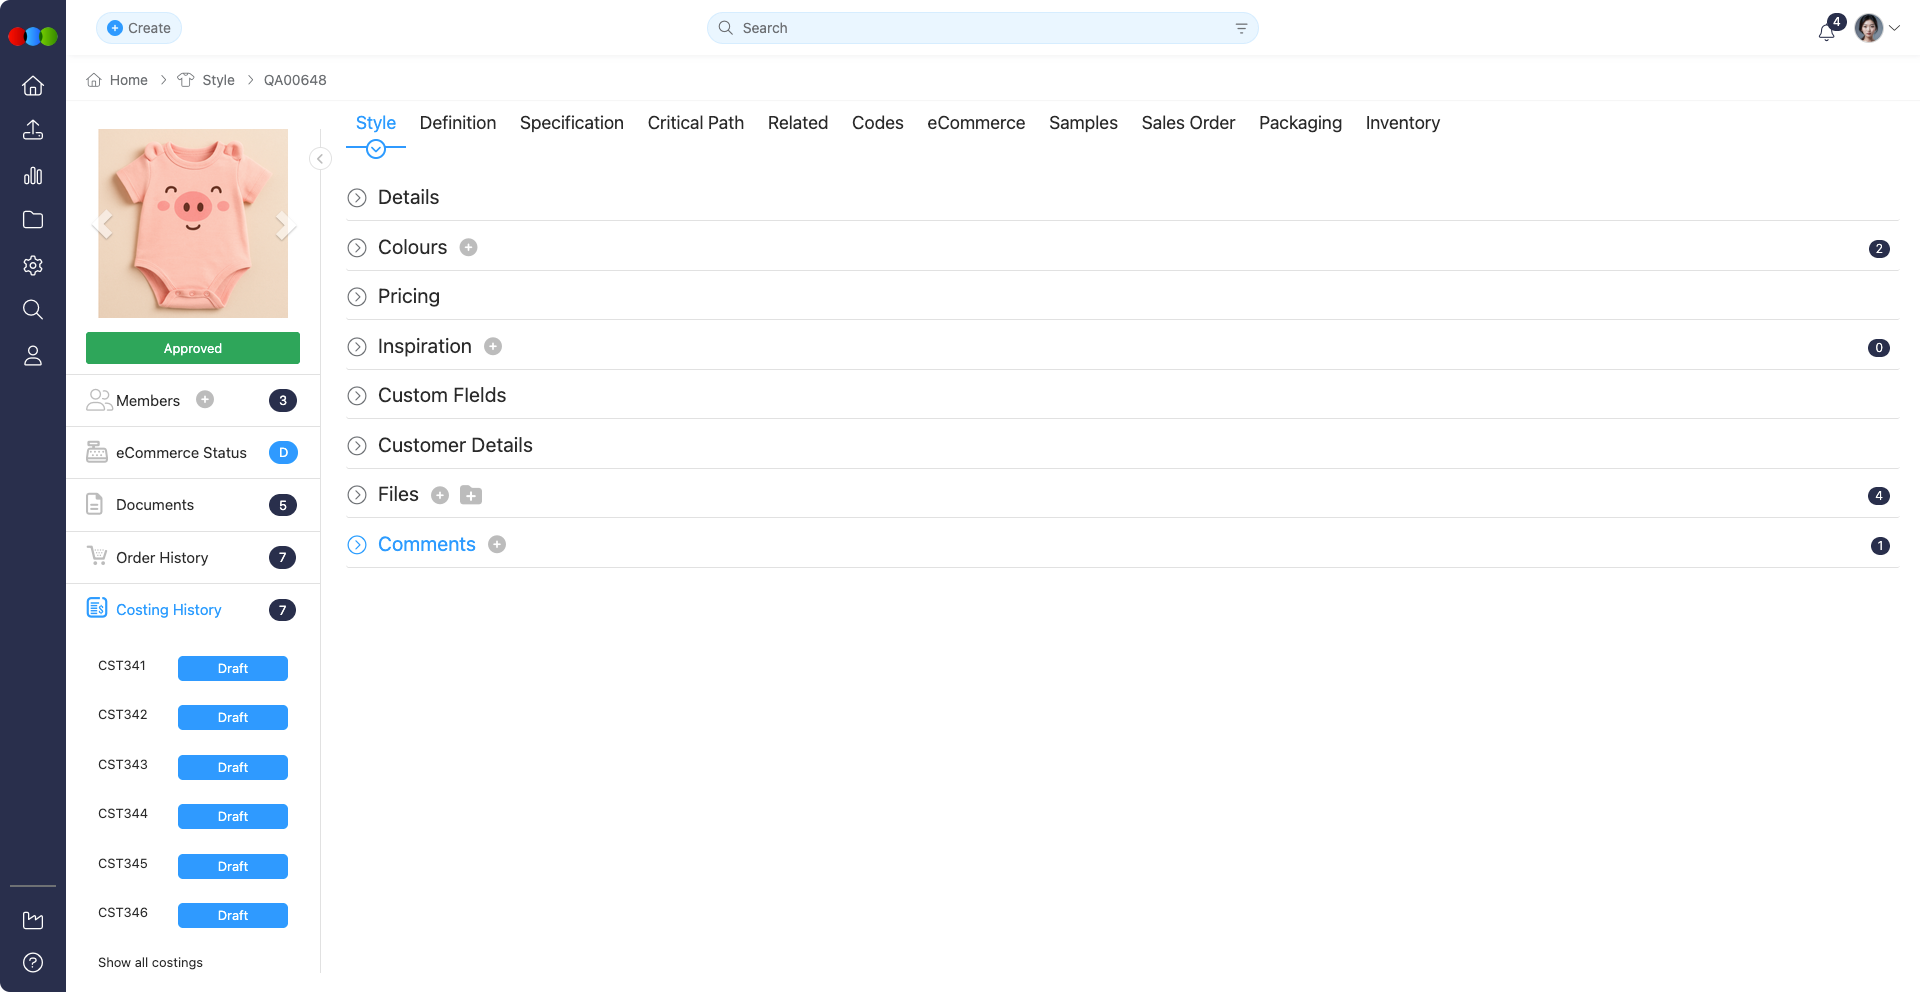Add a member using the plus icon
Image resolution: width=1920 pixels, height=992 pixels.
click(x=205, y=400)
